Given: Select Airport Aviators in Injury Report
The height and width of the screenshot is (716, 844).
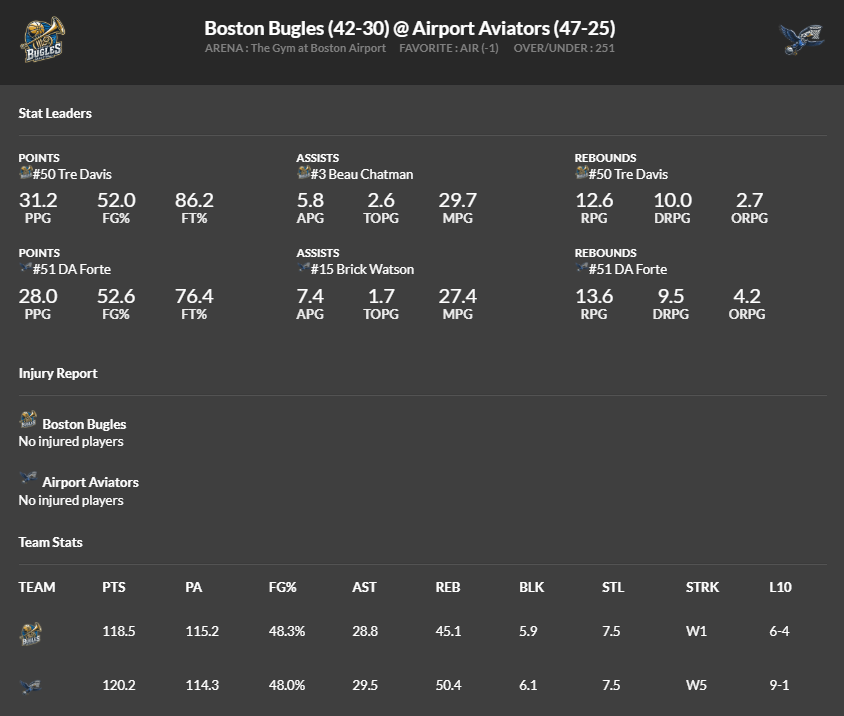Looking at the screenshot, I should tap(90, 482).
